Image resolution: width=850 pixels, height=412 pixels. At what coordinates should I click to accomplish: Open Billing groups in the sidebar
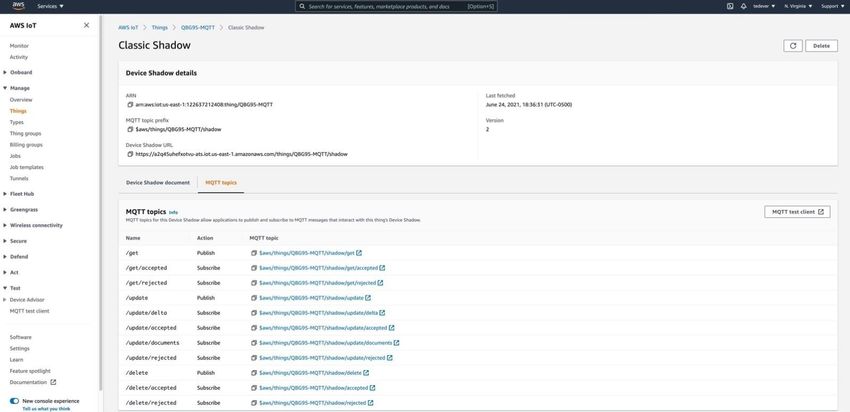26,145
